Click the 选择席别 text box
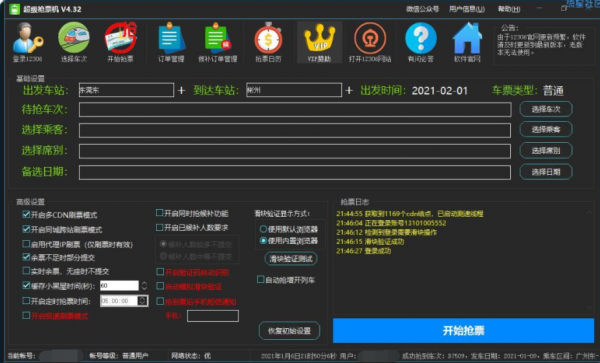 tap(295, 151)
